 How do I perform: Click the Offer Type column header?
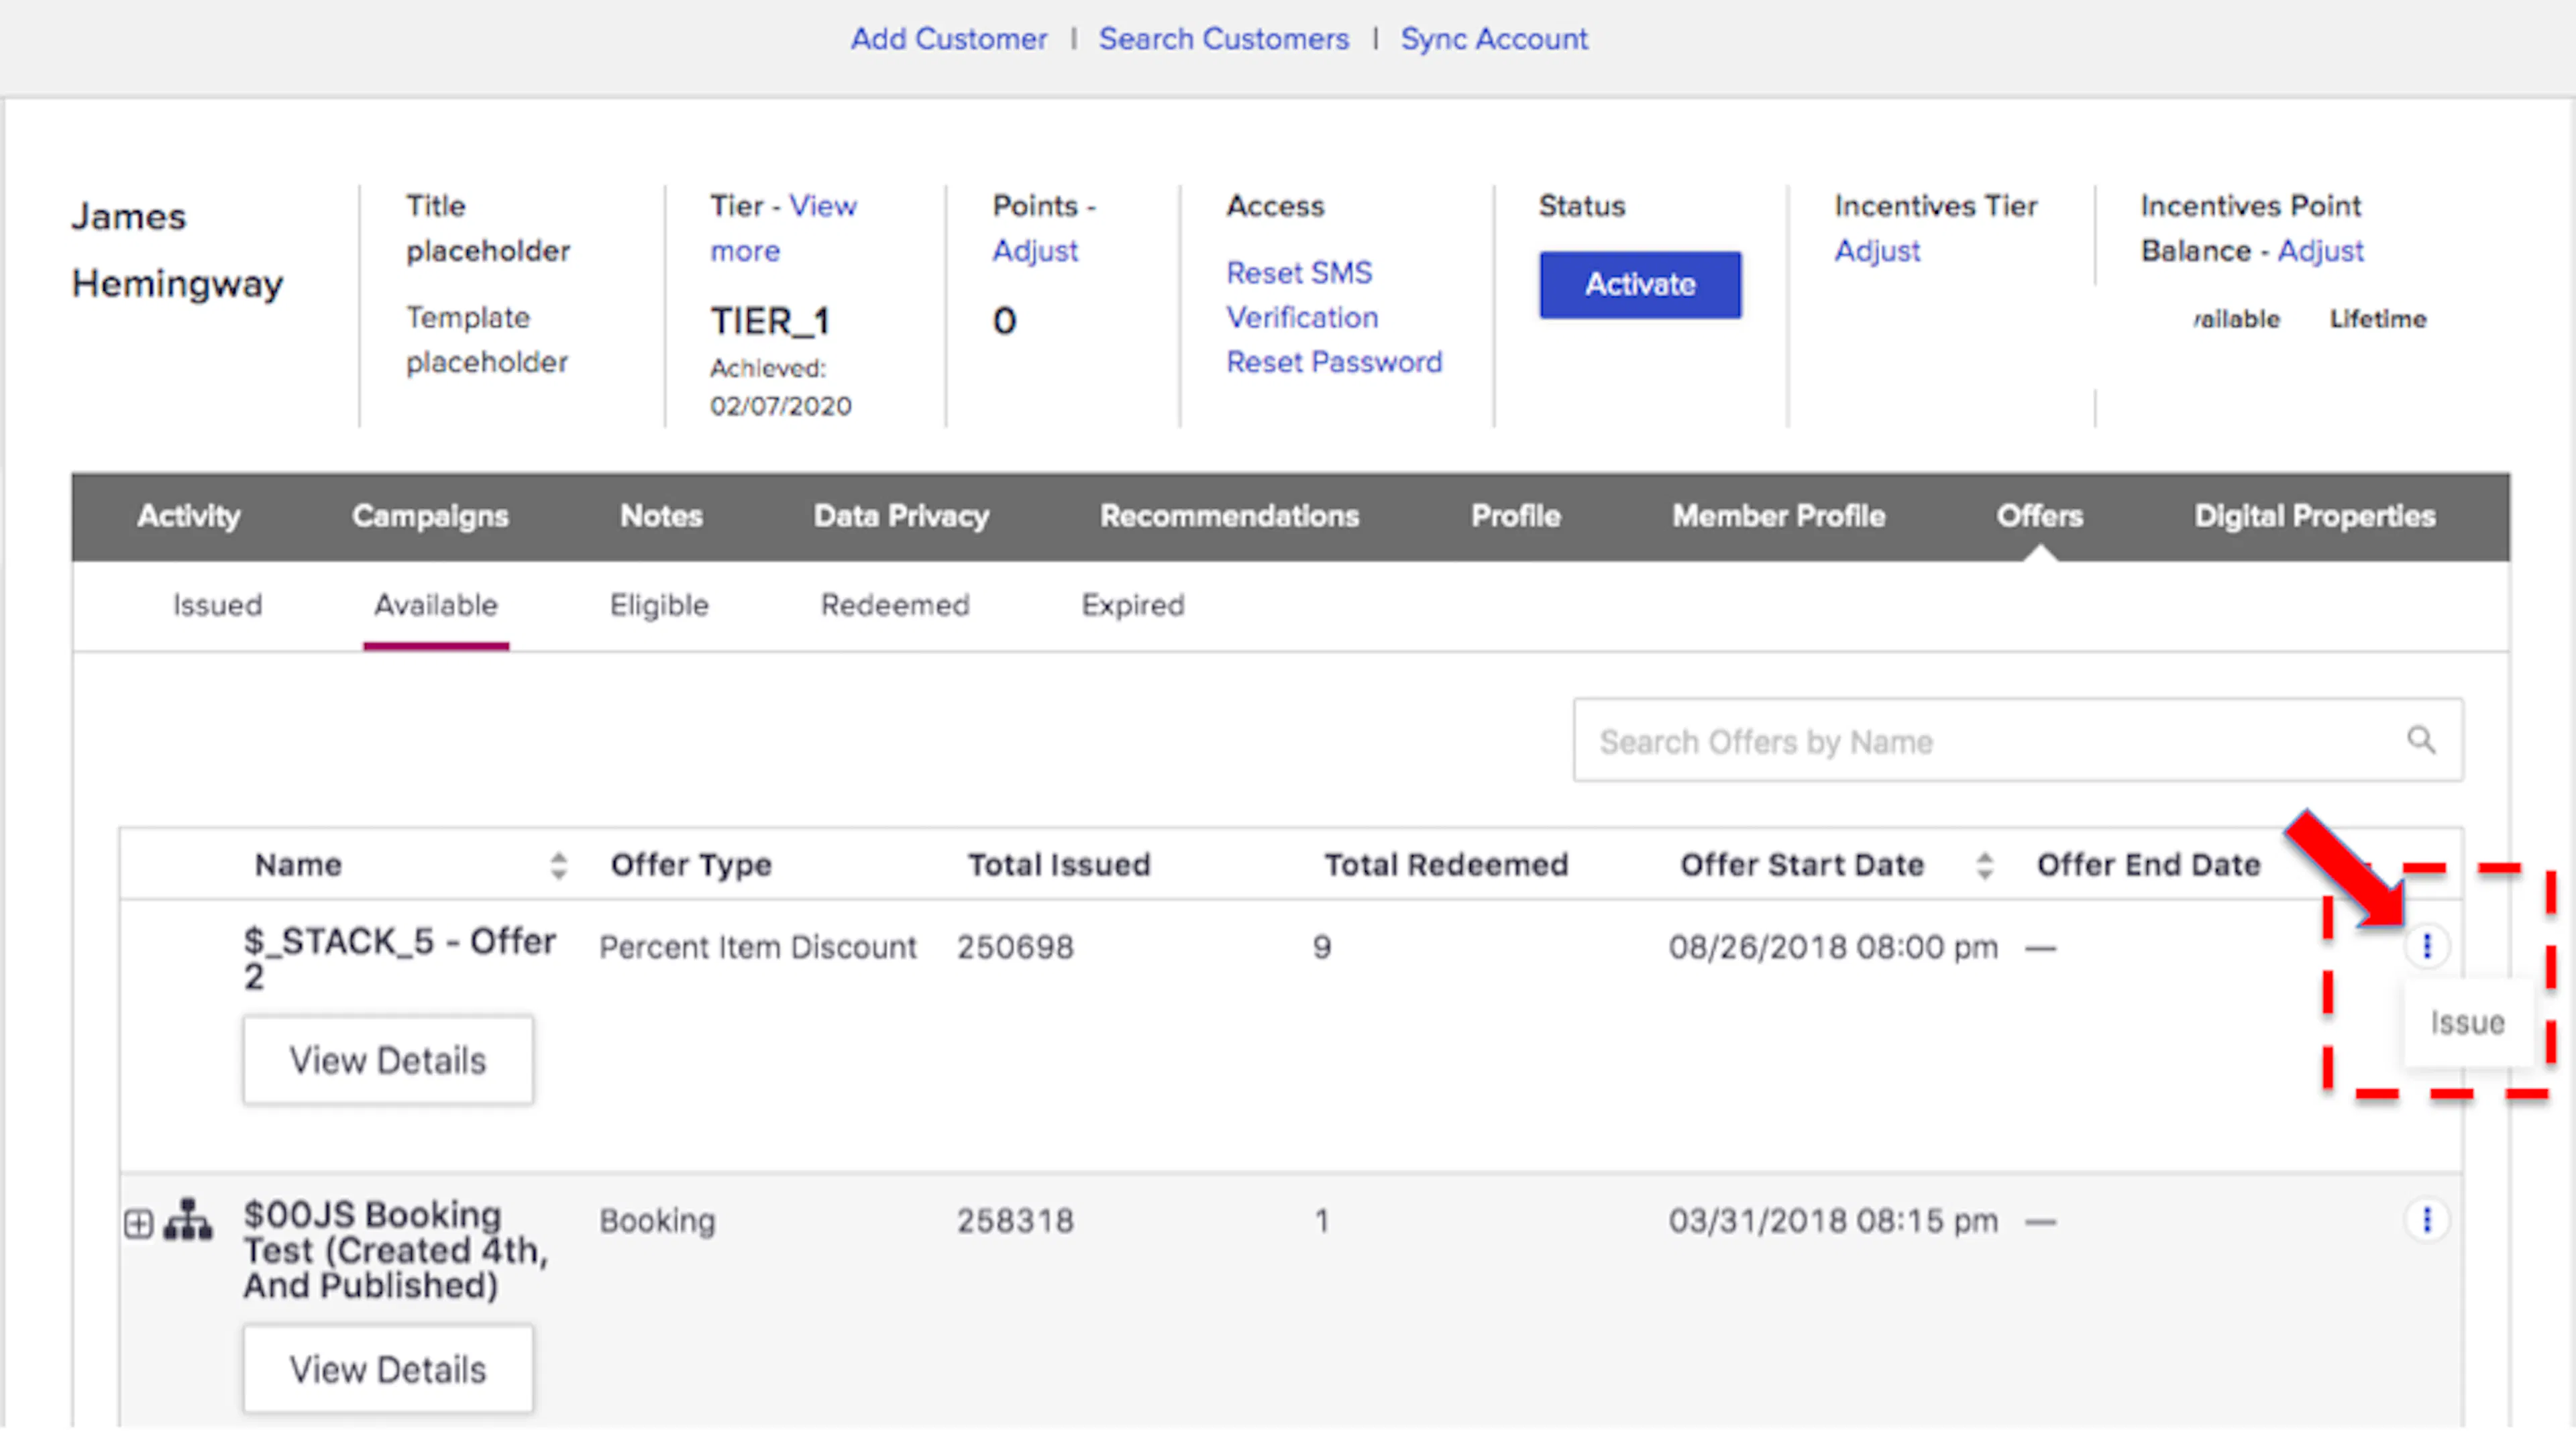coord(691,865)
